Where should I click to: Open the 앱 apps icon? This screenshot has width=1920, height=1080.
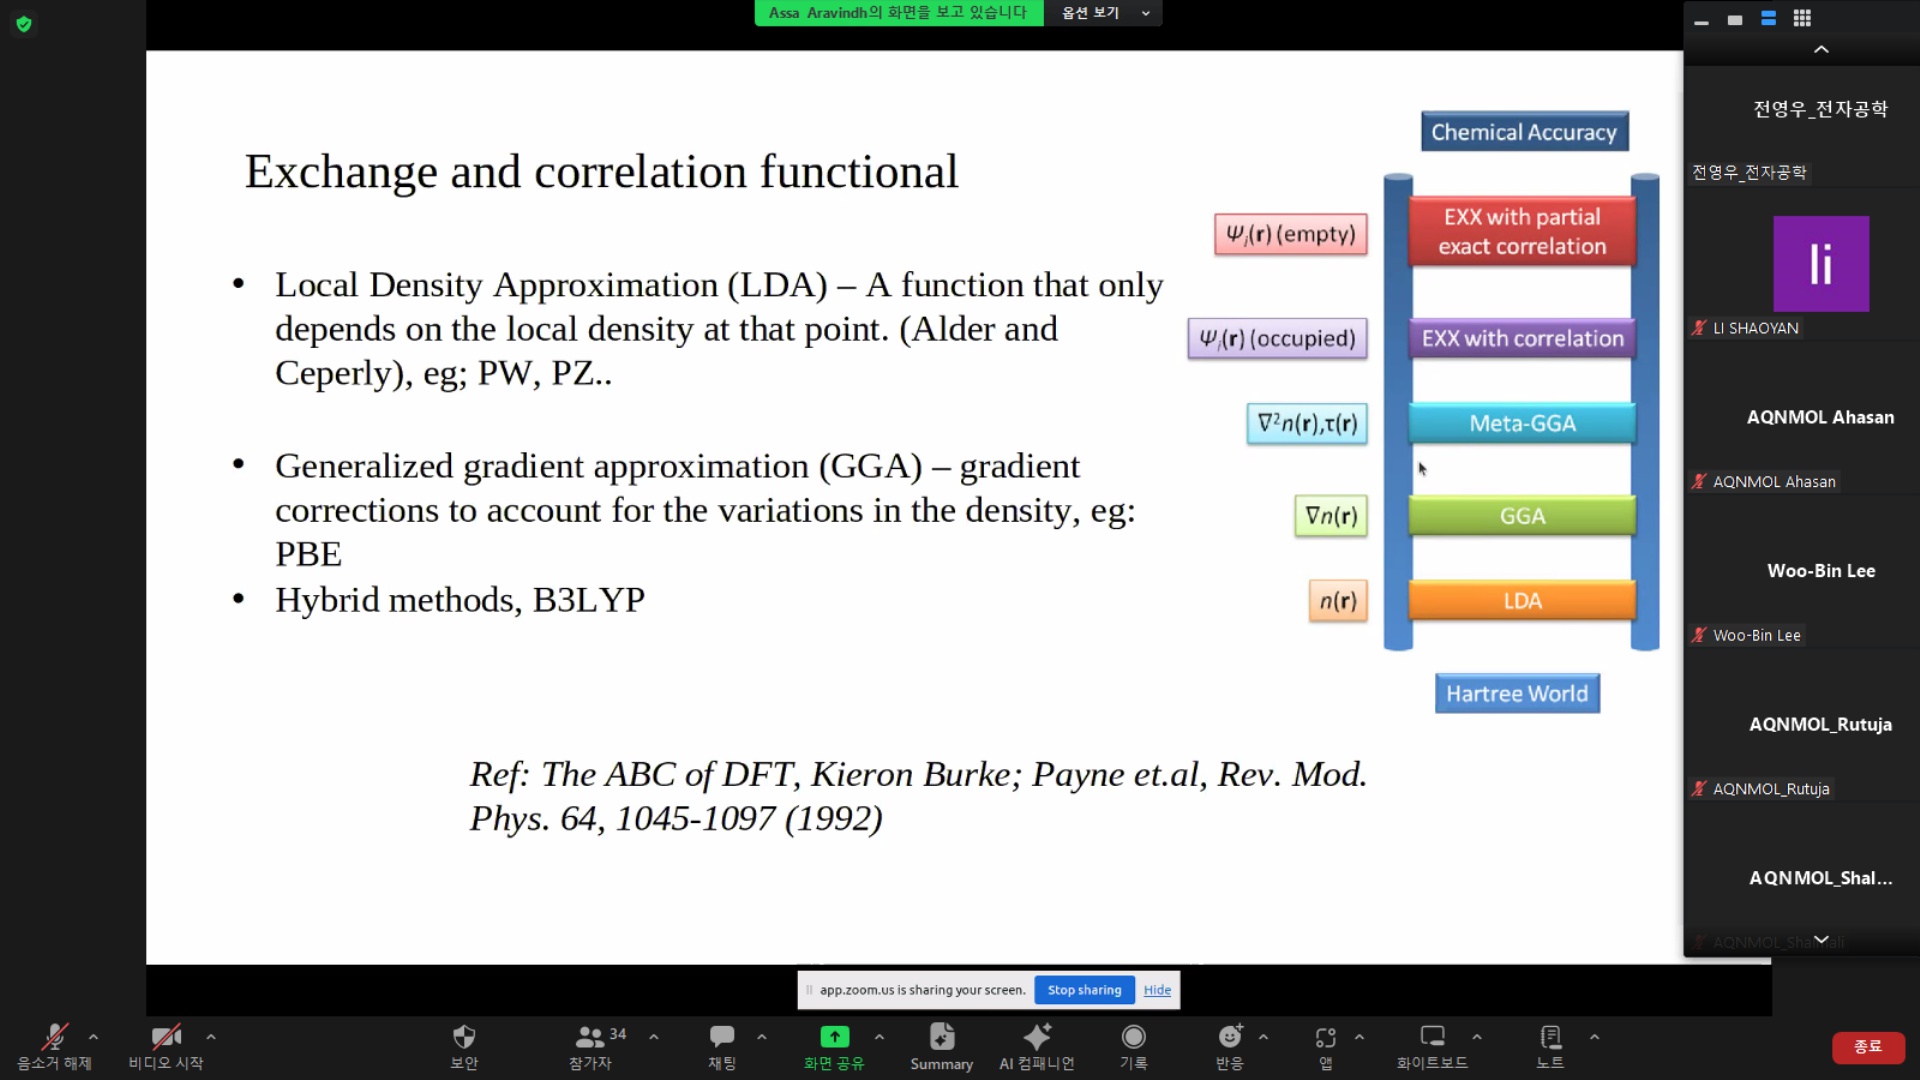point(1326,1037)
